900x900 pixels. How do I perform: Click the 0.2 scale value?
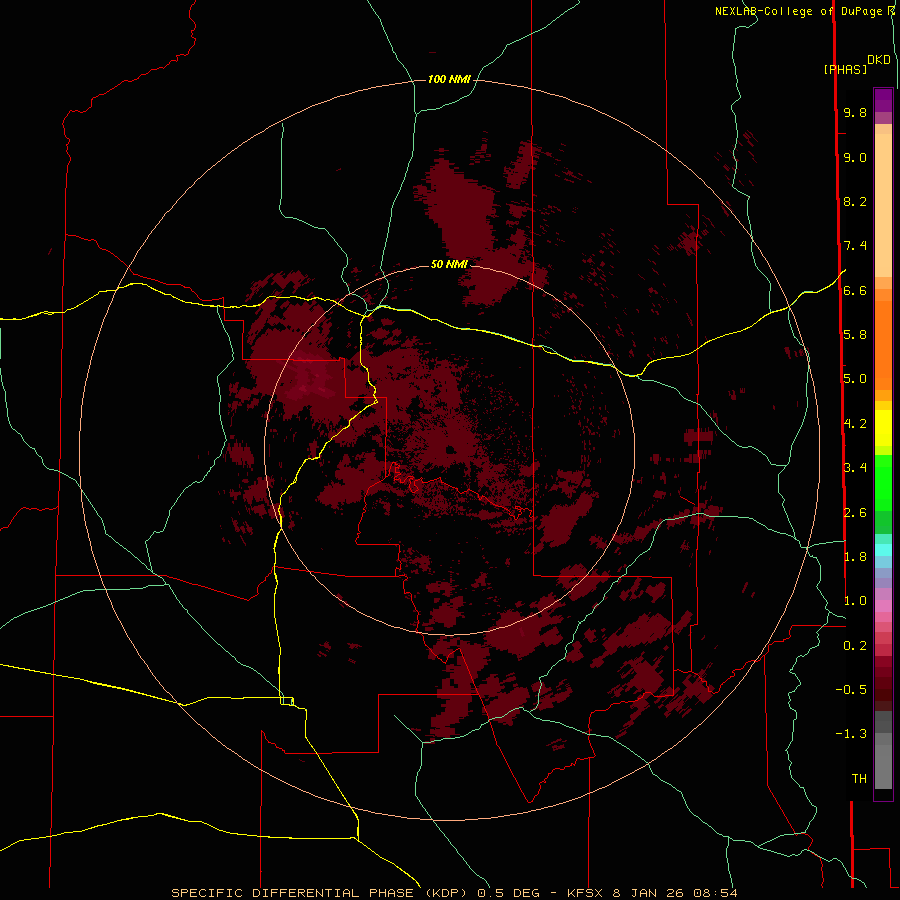point(855,646)
